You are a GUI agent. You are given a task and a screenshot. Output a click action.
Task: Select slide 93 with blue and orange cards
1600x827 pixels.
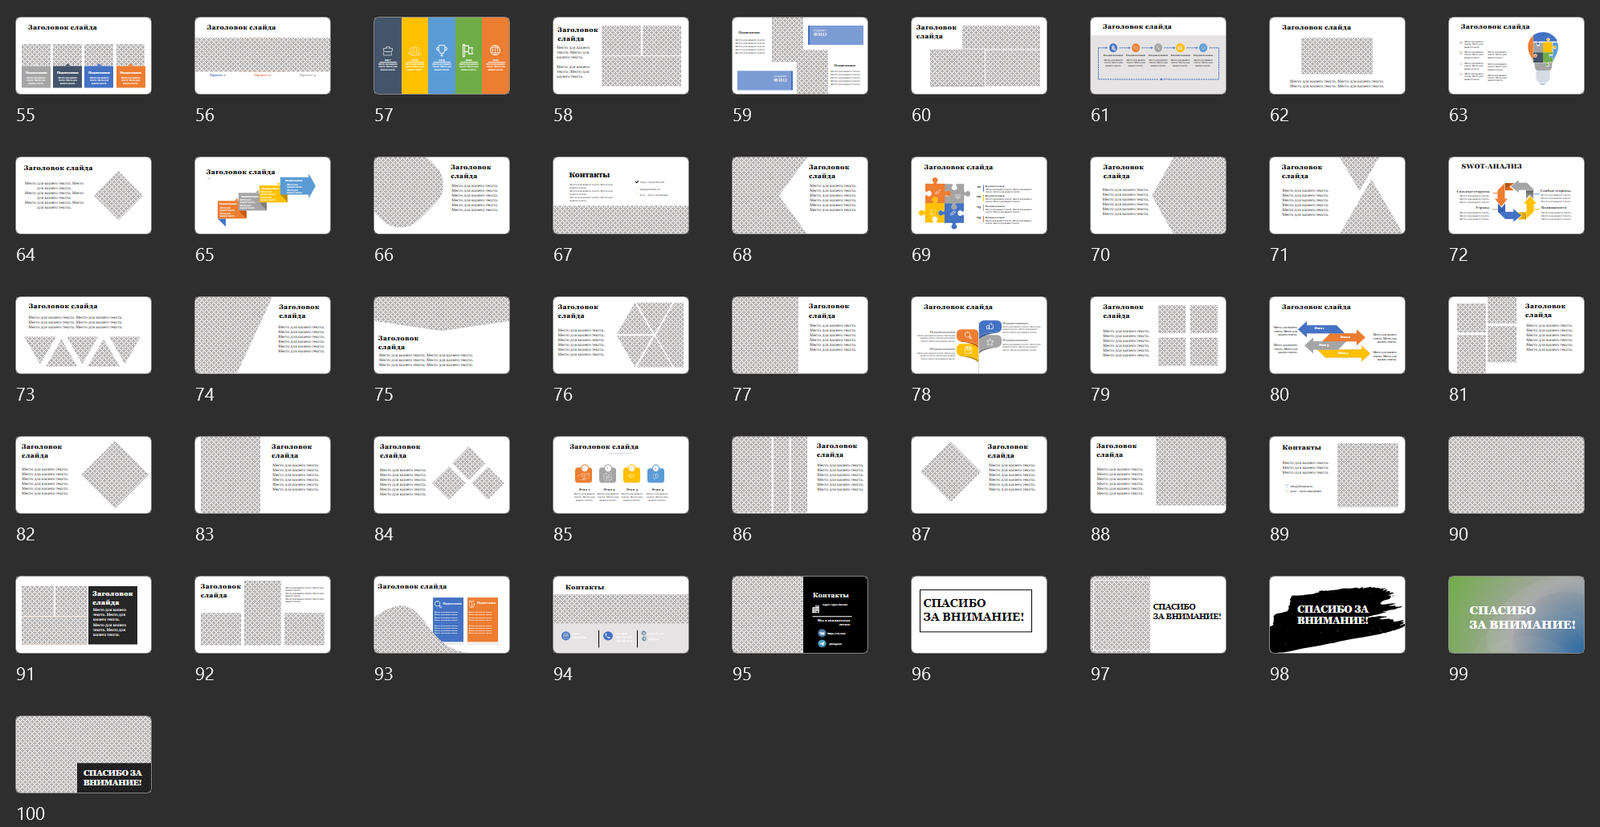tap(441, 615)
